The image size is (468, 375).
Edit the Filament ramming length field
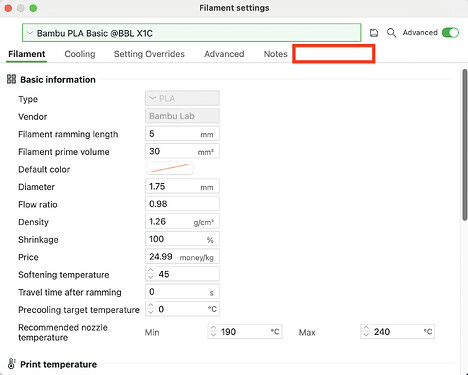pyautogui.click(x=182, y=134)
